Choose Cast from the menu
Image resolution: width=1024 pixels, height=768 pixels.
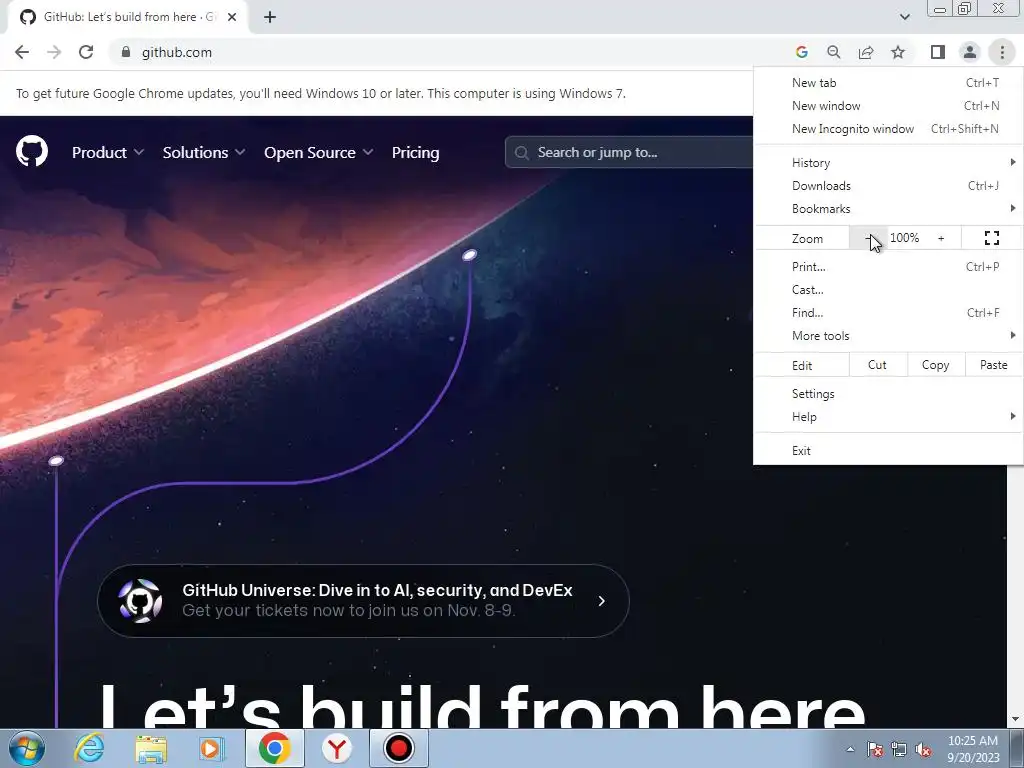[888, 289]
